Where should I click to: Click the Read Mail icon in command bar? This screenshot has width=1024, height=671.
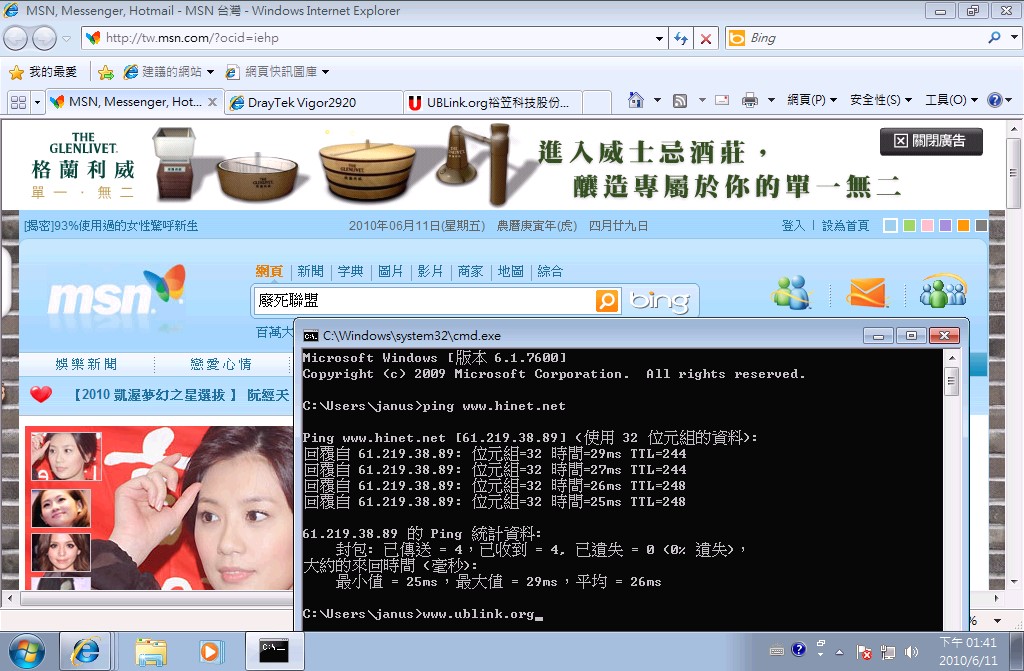click(722, 100)
